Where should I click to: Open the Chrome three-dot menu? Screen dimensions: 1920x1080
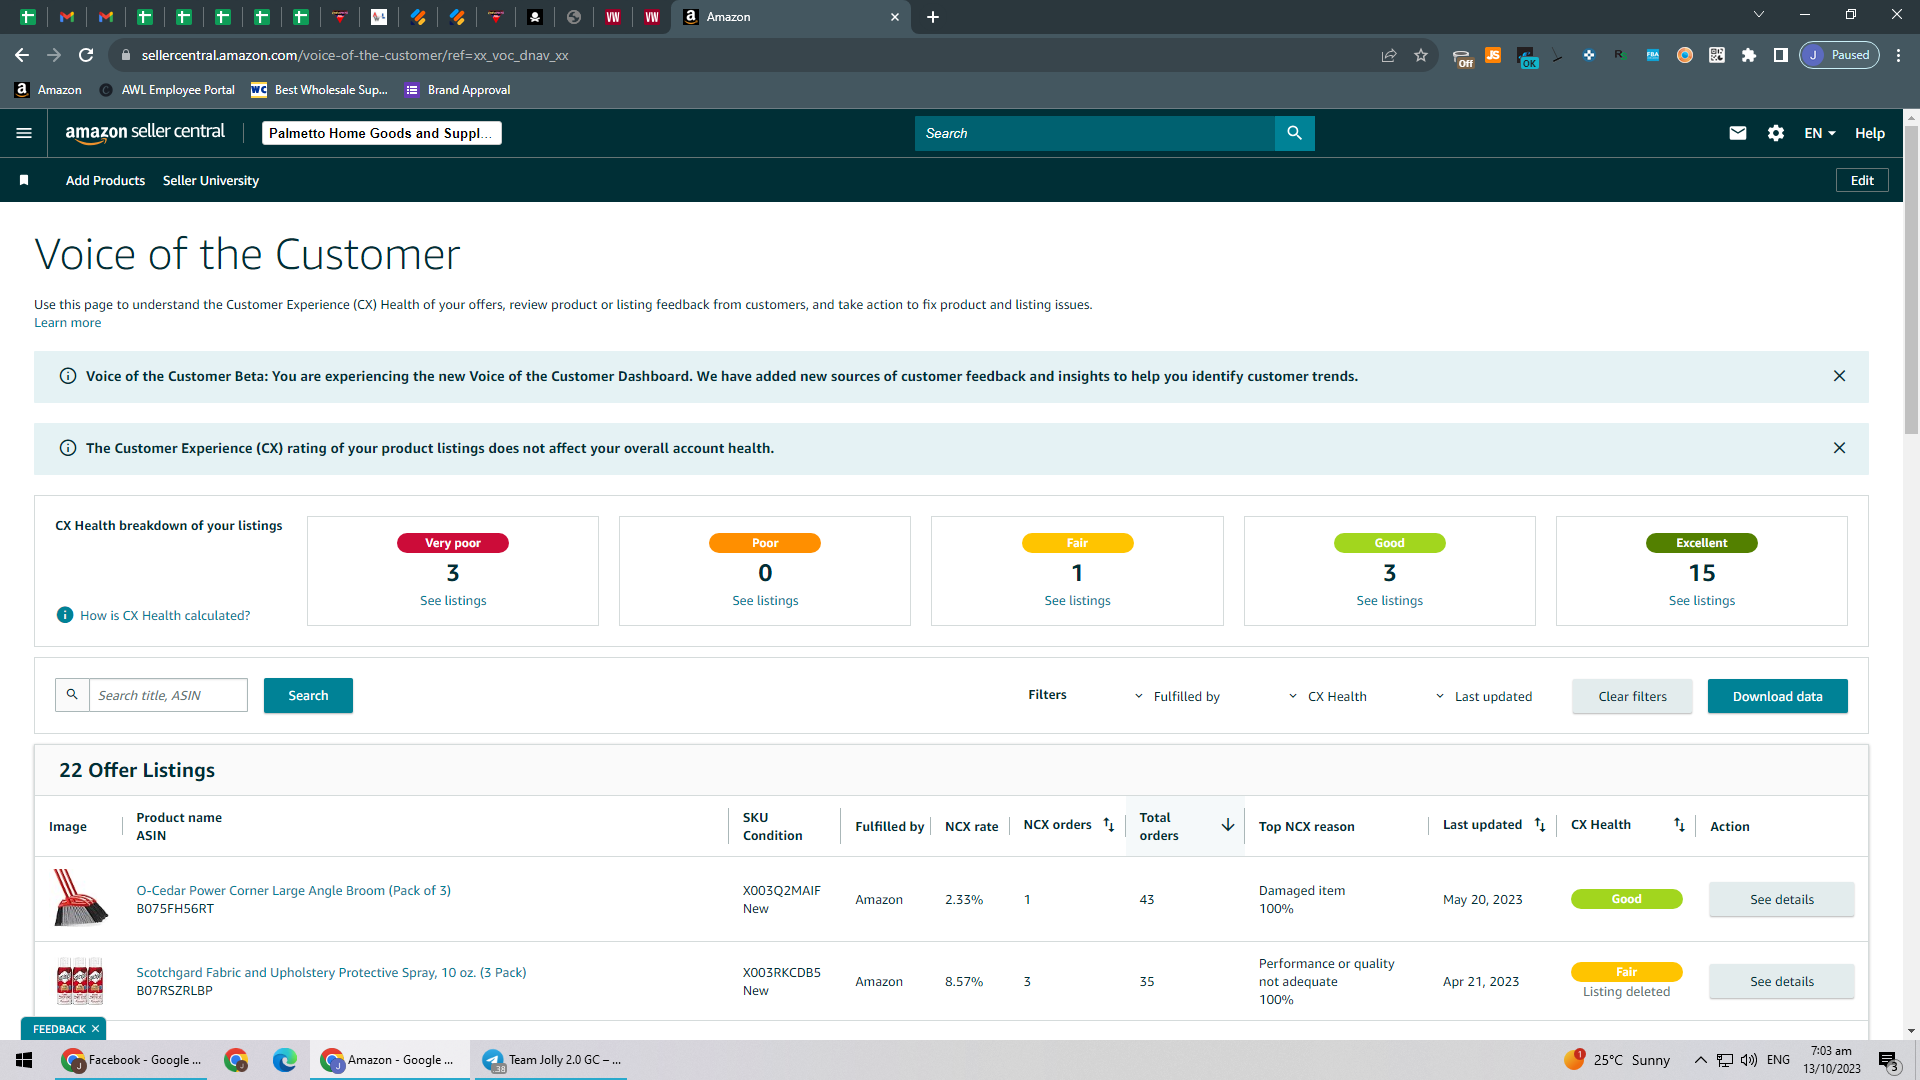(1899, 55)
